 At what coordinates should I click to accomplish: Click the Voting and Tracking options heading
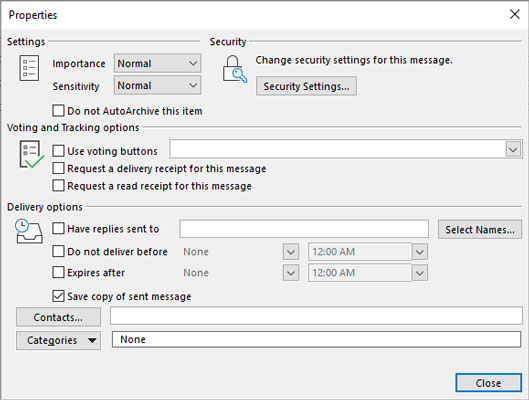(x=73, y=128)
